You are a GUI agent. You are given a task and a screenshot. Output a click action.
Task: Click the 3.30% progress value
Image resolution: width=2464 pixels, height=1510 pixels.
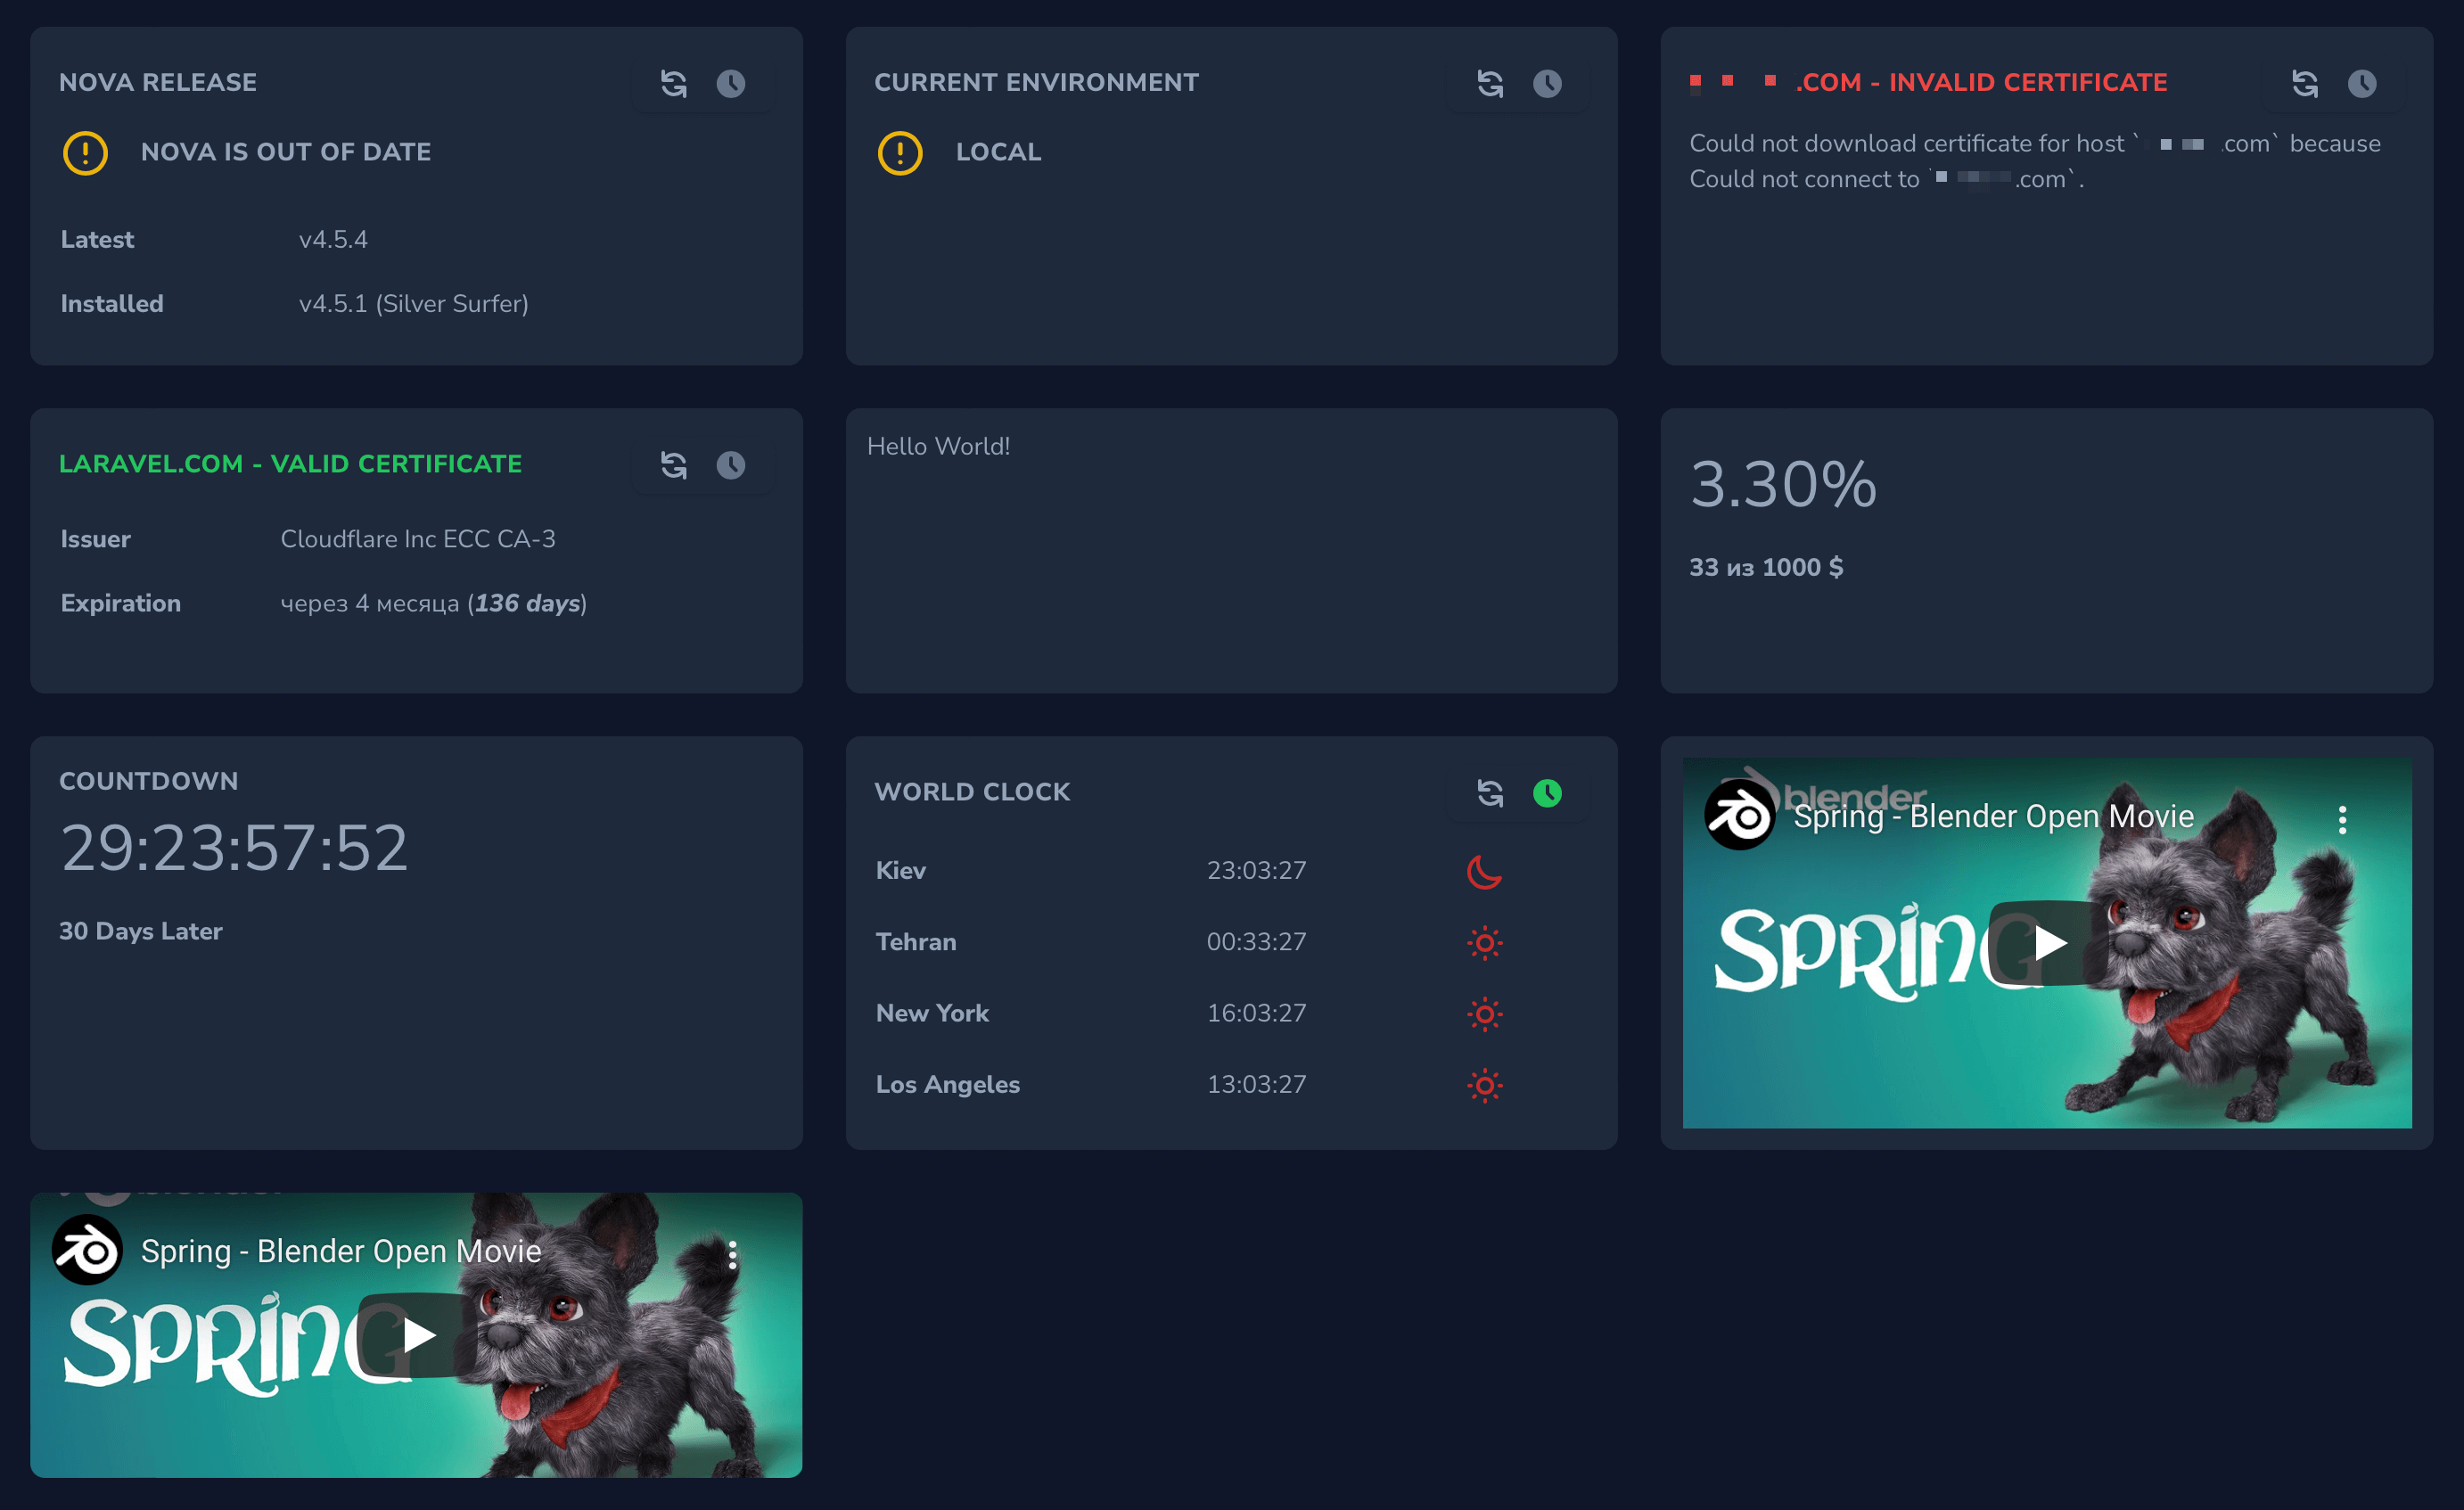click(1783, 485)
